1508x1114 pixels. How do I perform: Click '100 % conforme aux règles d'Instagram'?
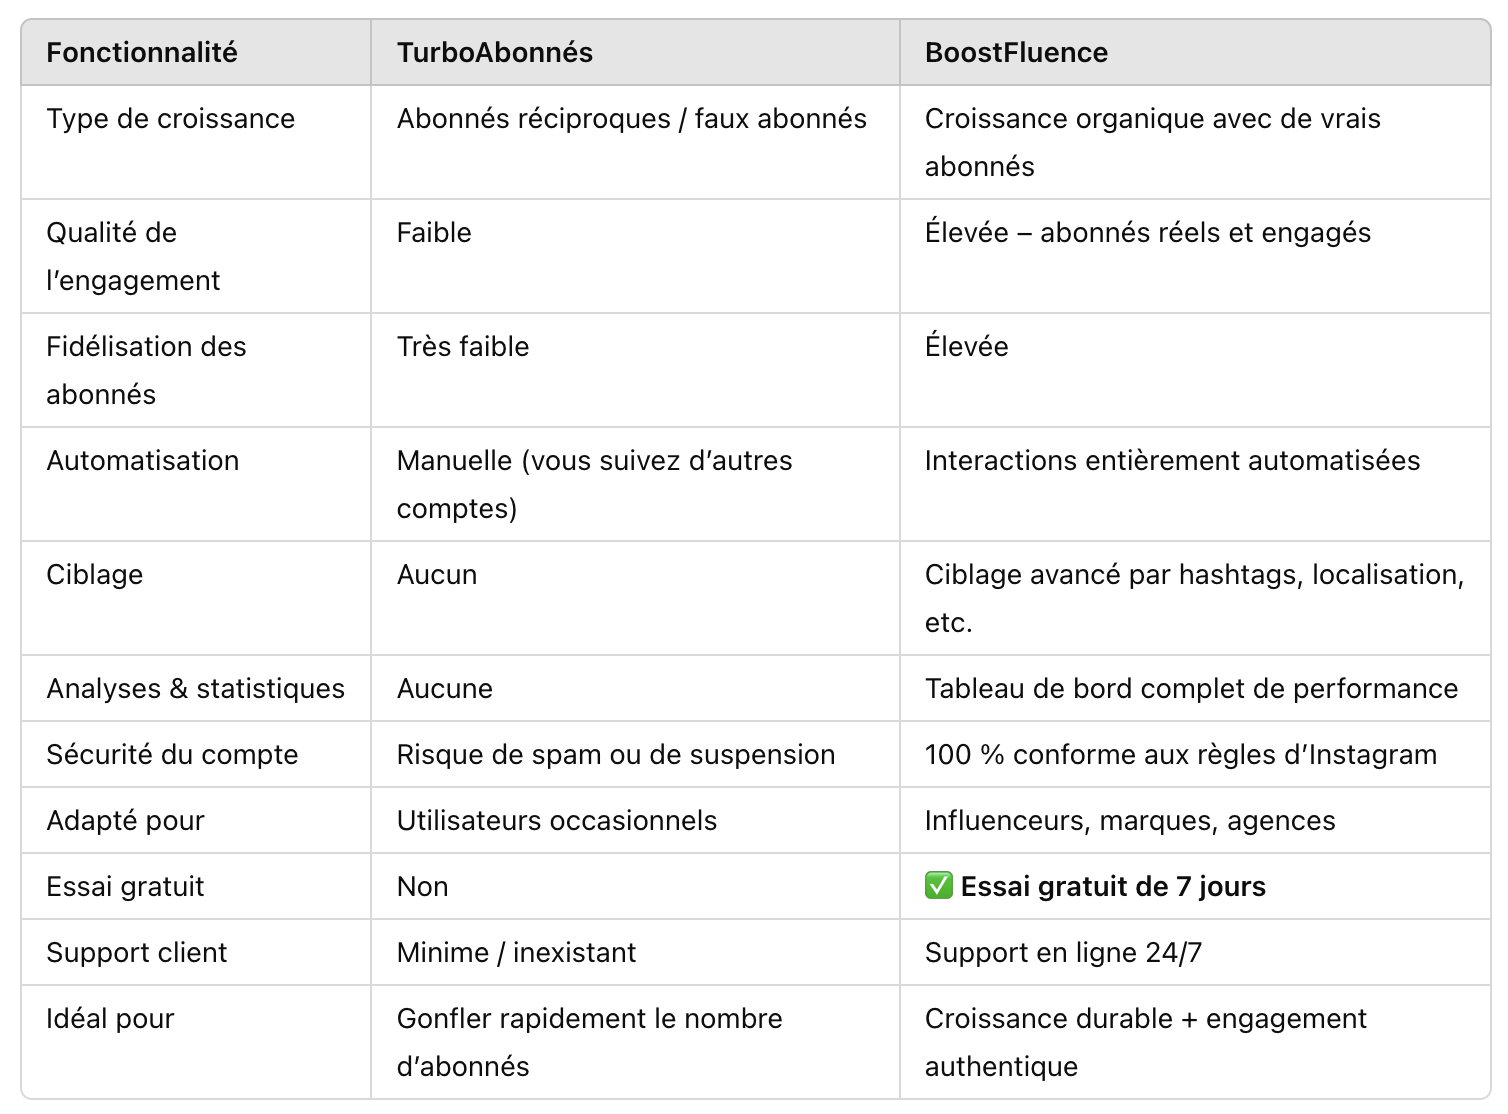click(x=1181, y=755)
